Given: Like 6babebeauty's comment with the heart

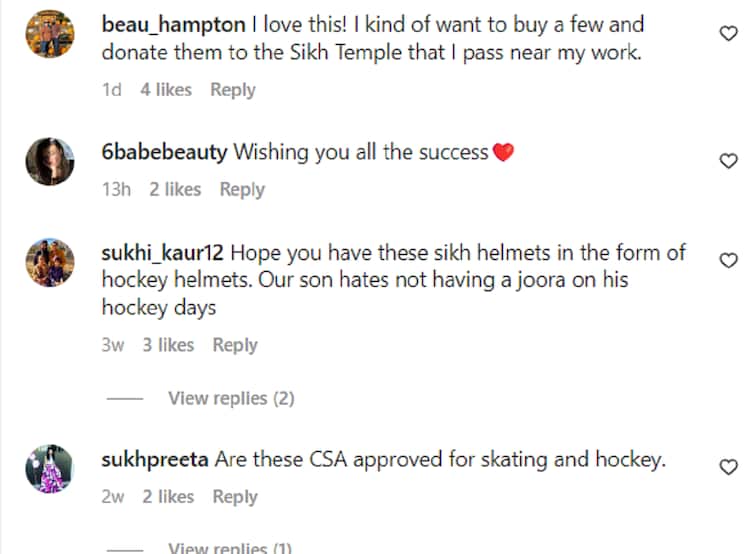Looking at the screenshot, I should tap(729, 161).
